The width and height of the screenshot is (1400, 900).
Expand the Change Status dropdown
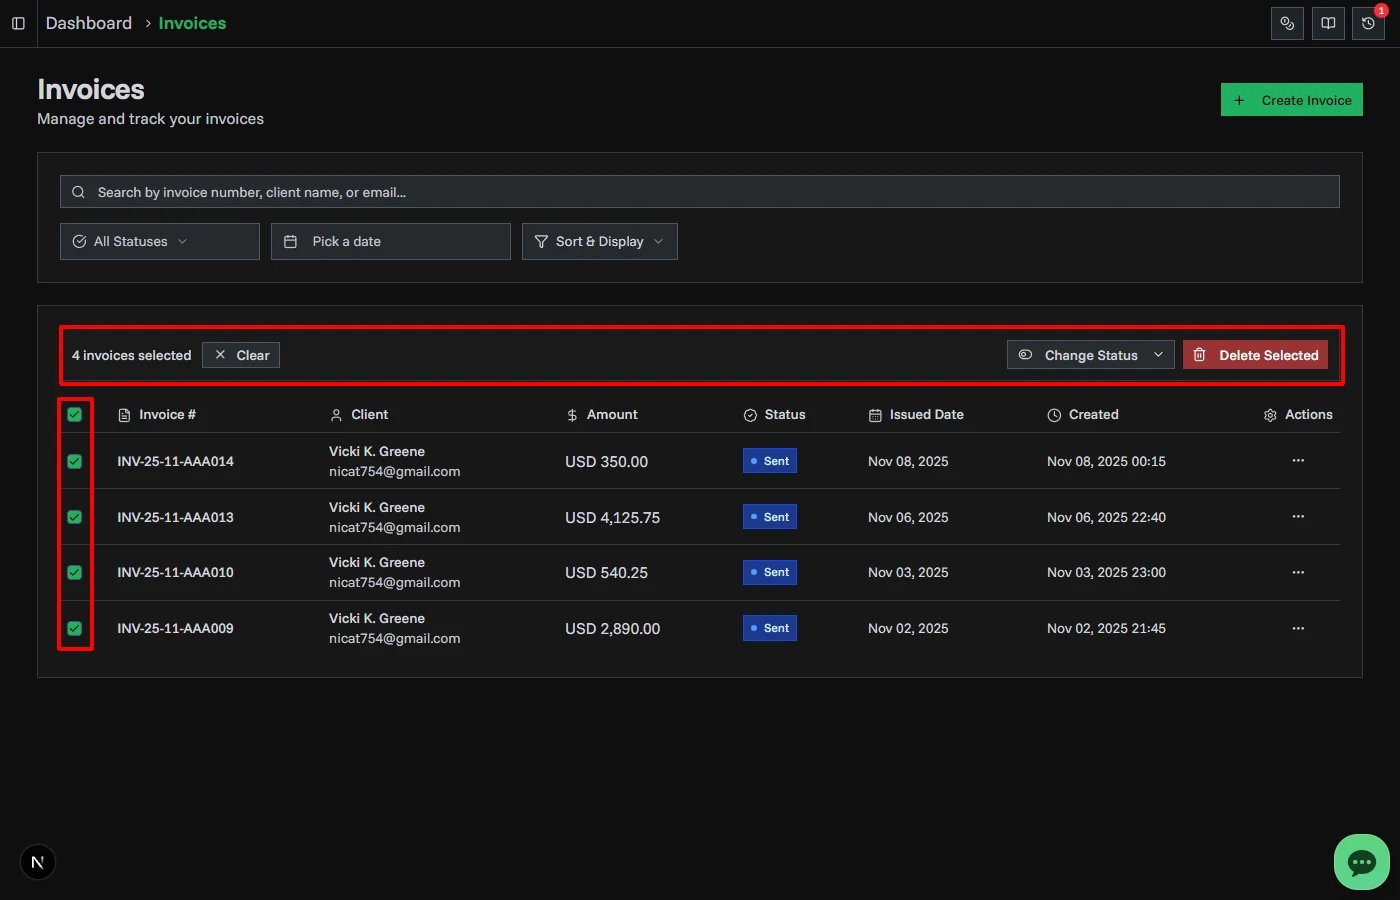1090,355
